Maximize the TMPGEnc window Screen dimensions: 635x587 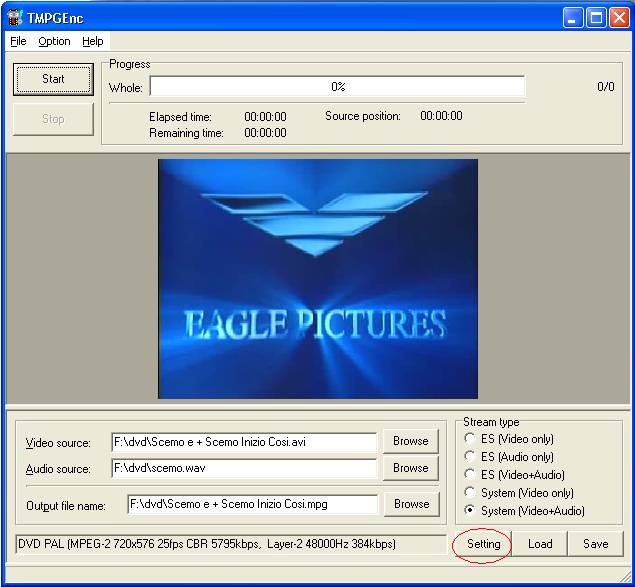point(596,18)
